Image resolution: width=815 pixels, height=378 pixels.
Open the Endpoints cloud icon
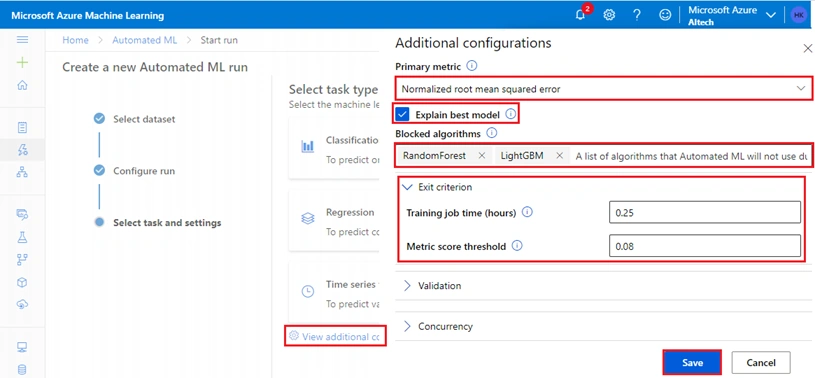pyautogui.click(x=22, y=305)
